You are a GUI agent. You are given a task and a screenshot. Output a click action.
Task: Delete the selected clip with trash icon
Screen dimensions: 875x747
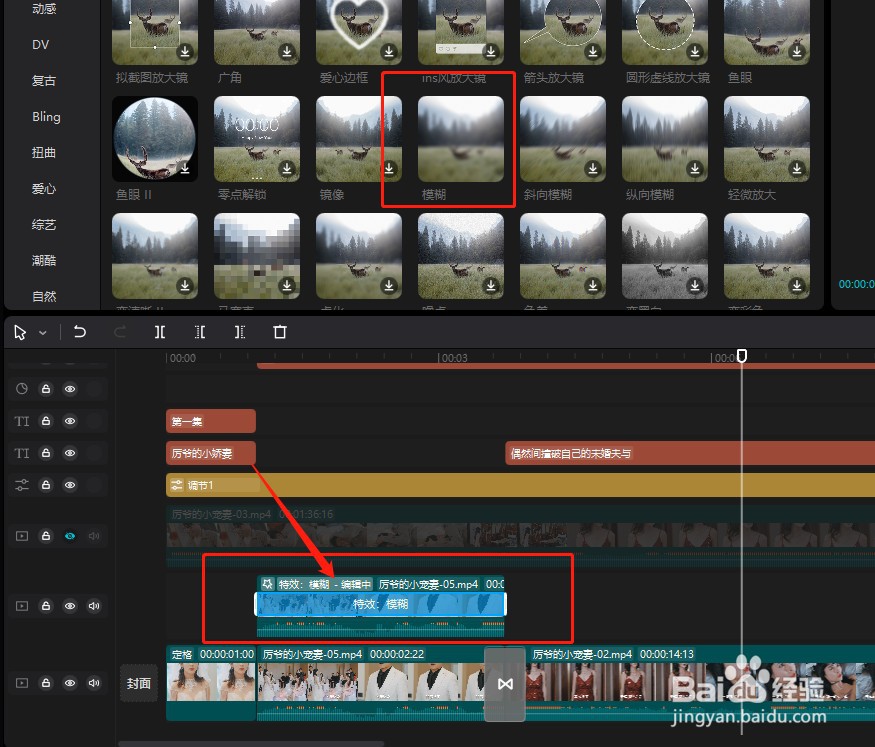point(280,332)
